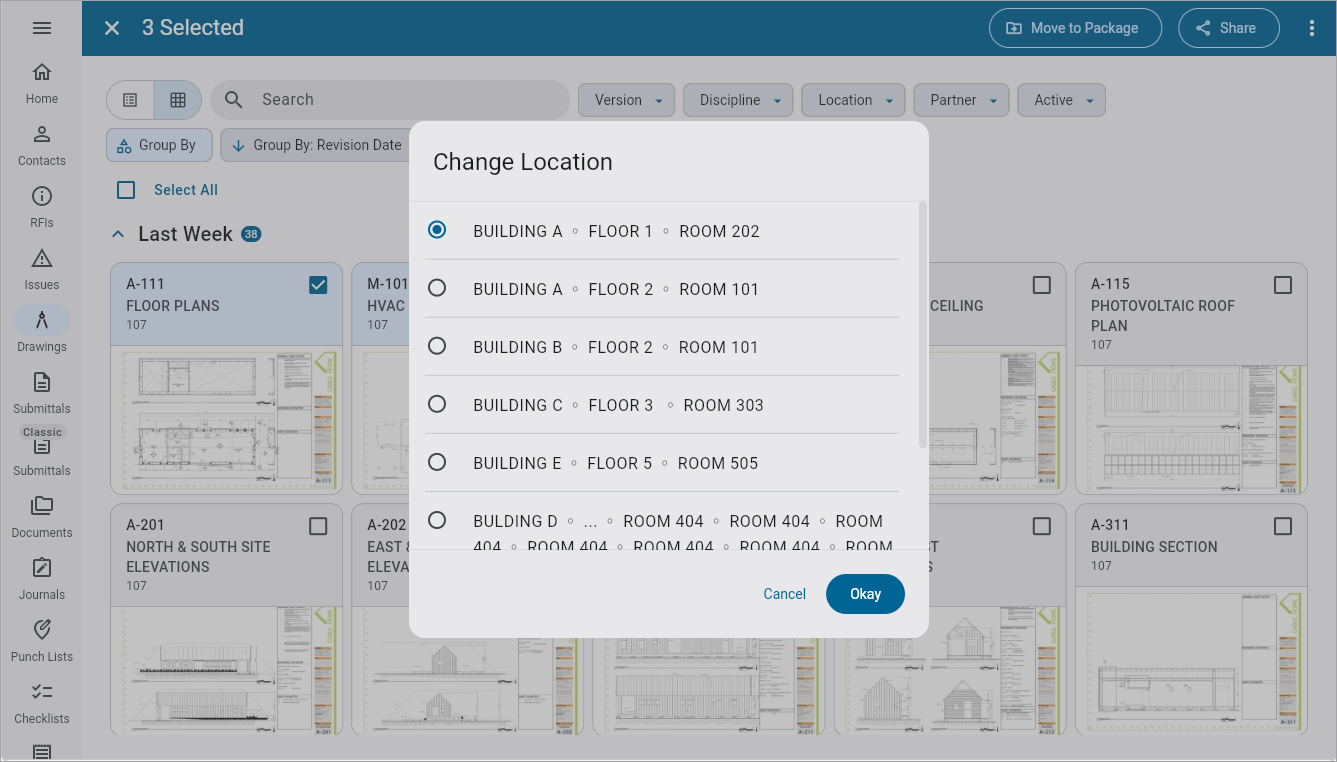Click the Last Week 38 count badge
Screen dimensions: 1337x762
tap(251, 234)
